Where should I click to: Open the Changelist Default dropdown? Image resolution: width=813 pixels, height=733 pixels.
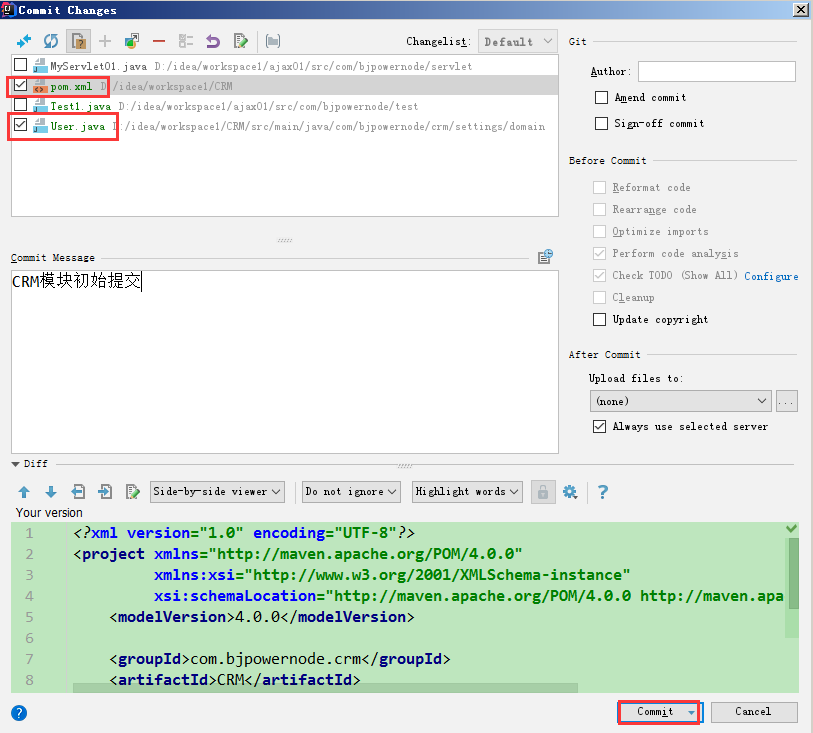pyautogui.click(x=517, y=41)
